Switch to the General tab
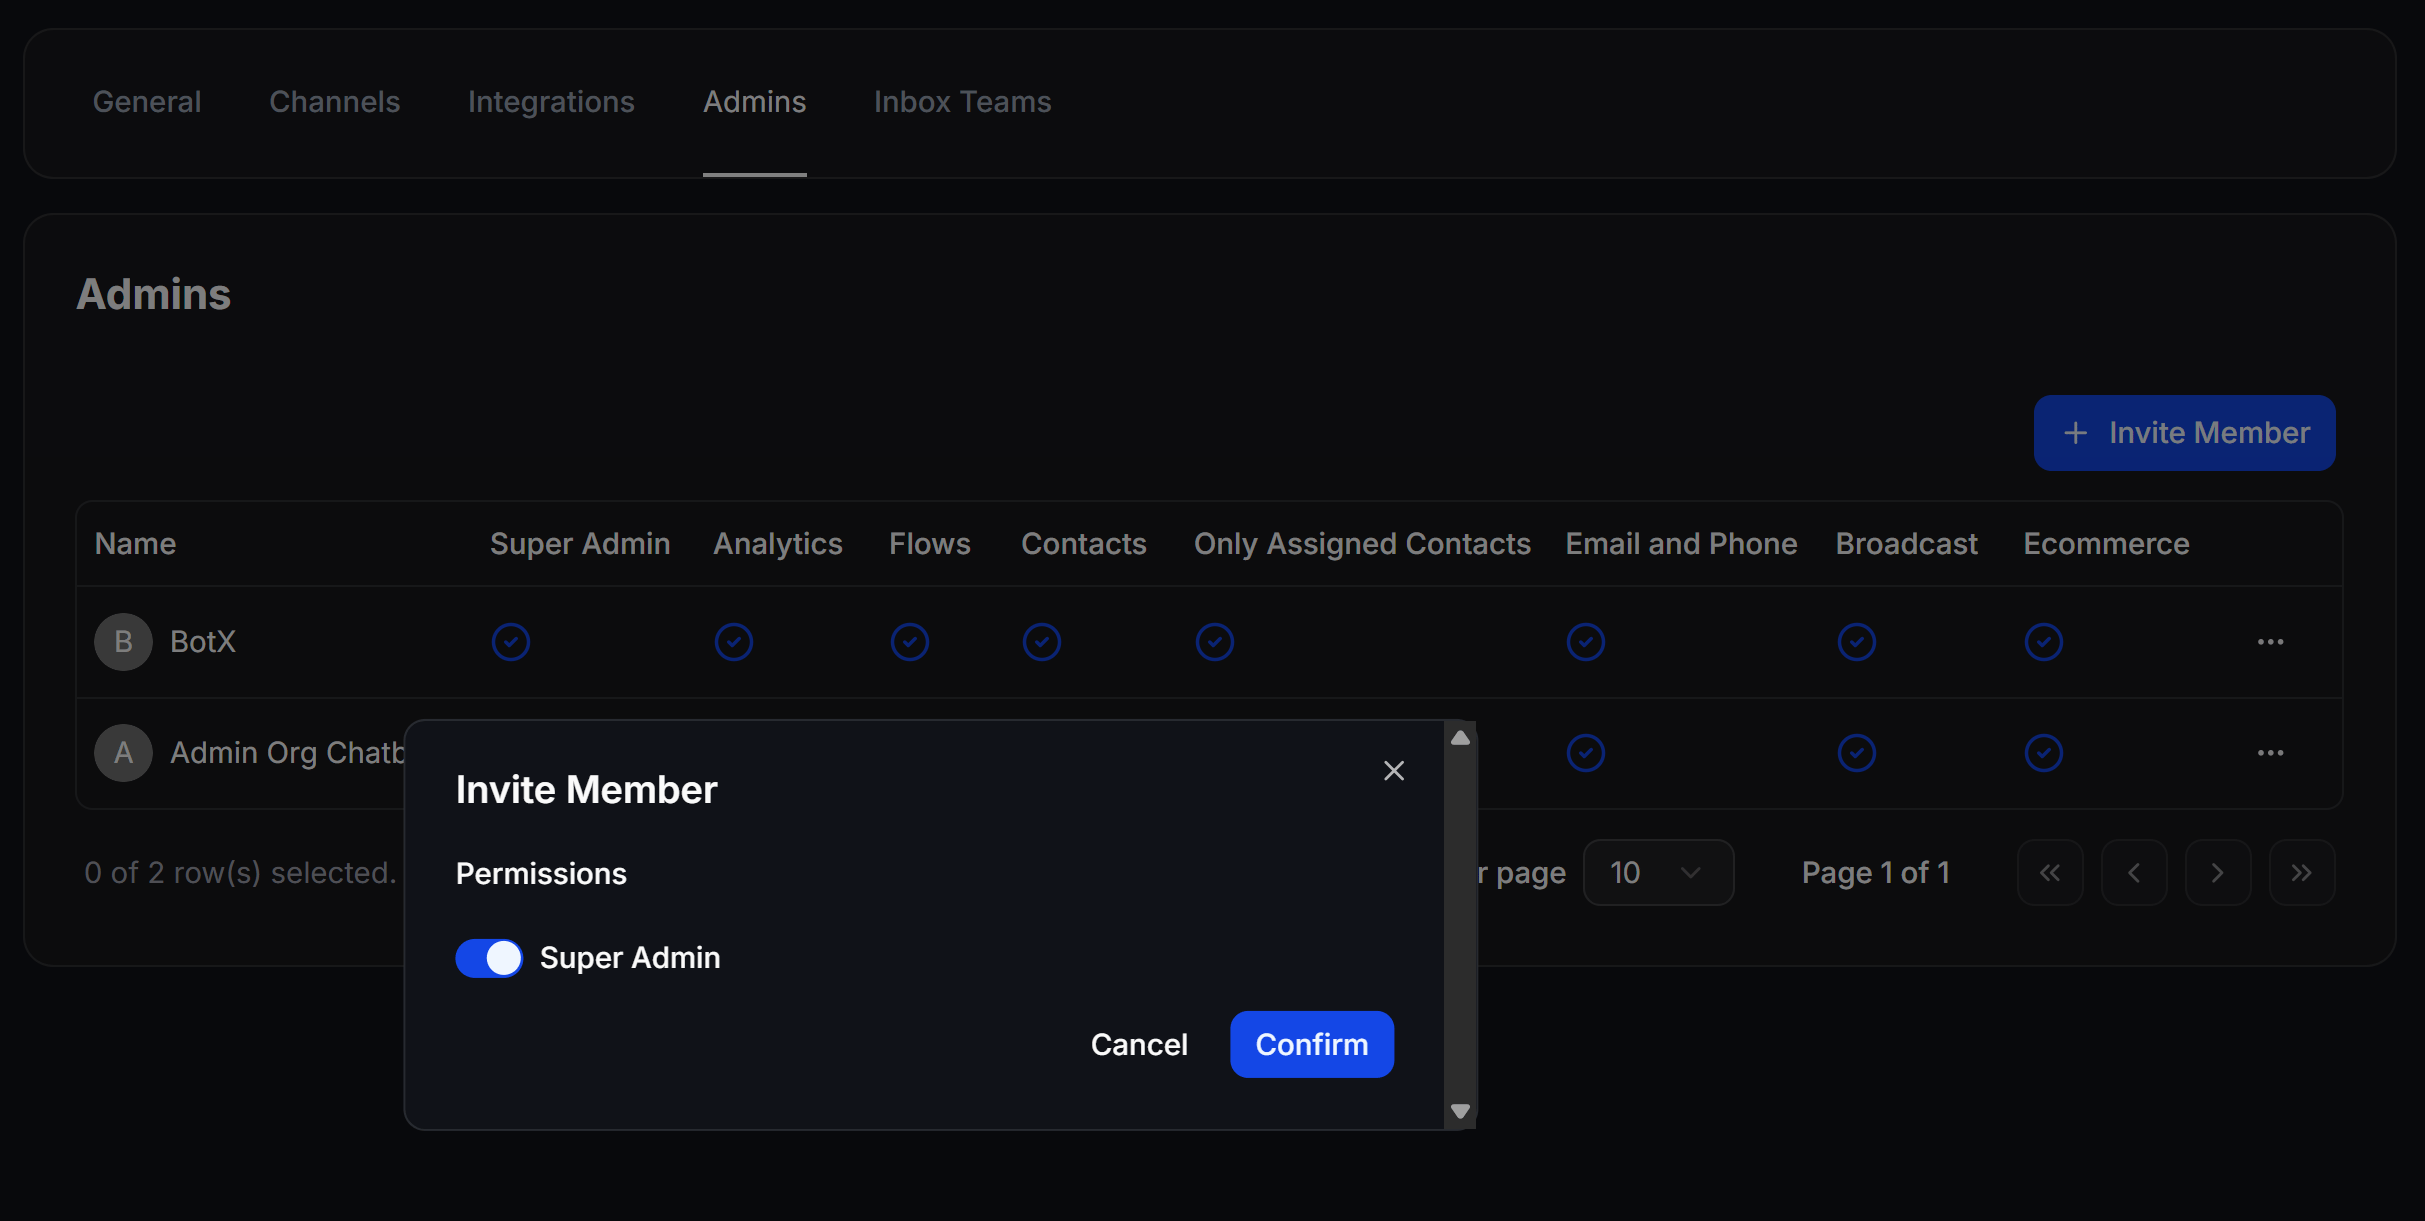 click(x=147, y=102)
